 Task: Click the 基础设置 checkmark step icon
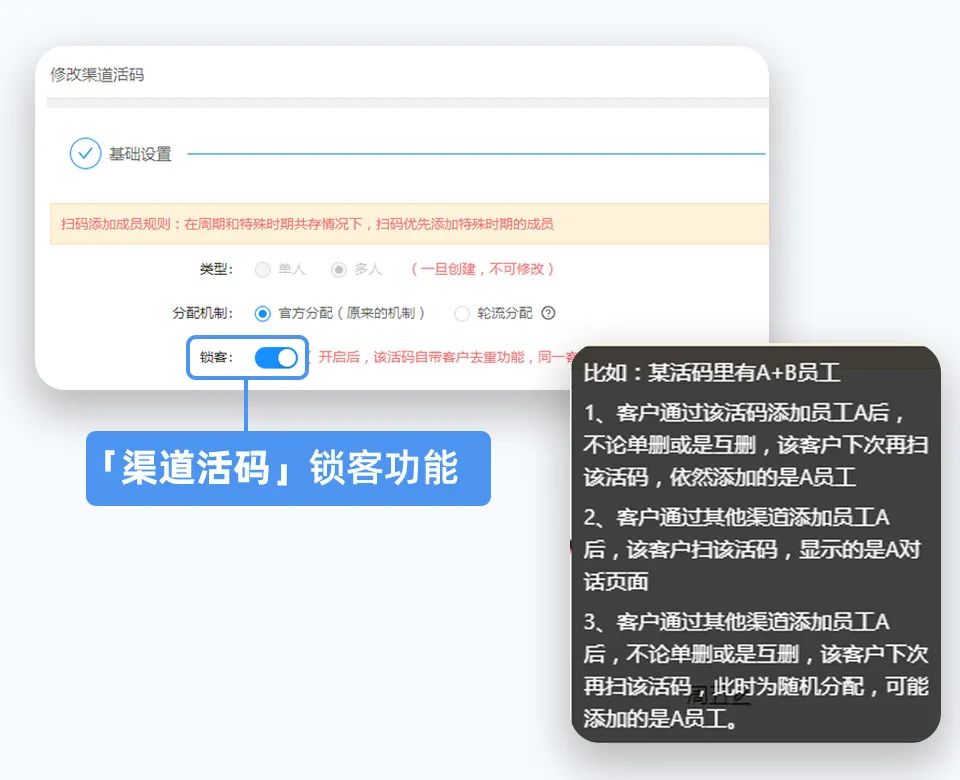(x=85, y=153)
